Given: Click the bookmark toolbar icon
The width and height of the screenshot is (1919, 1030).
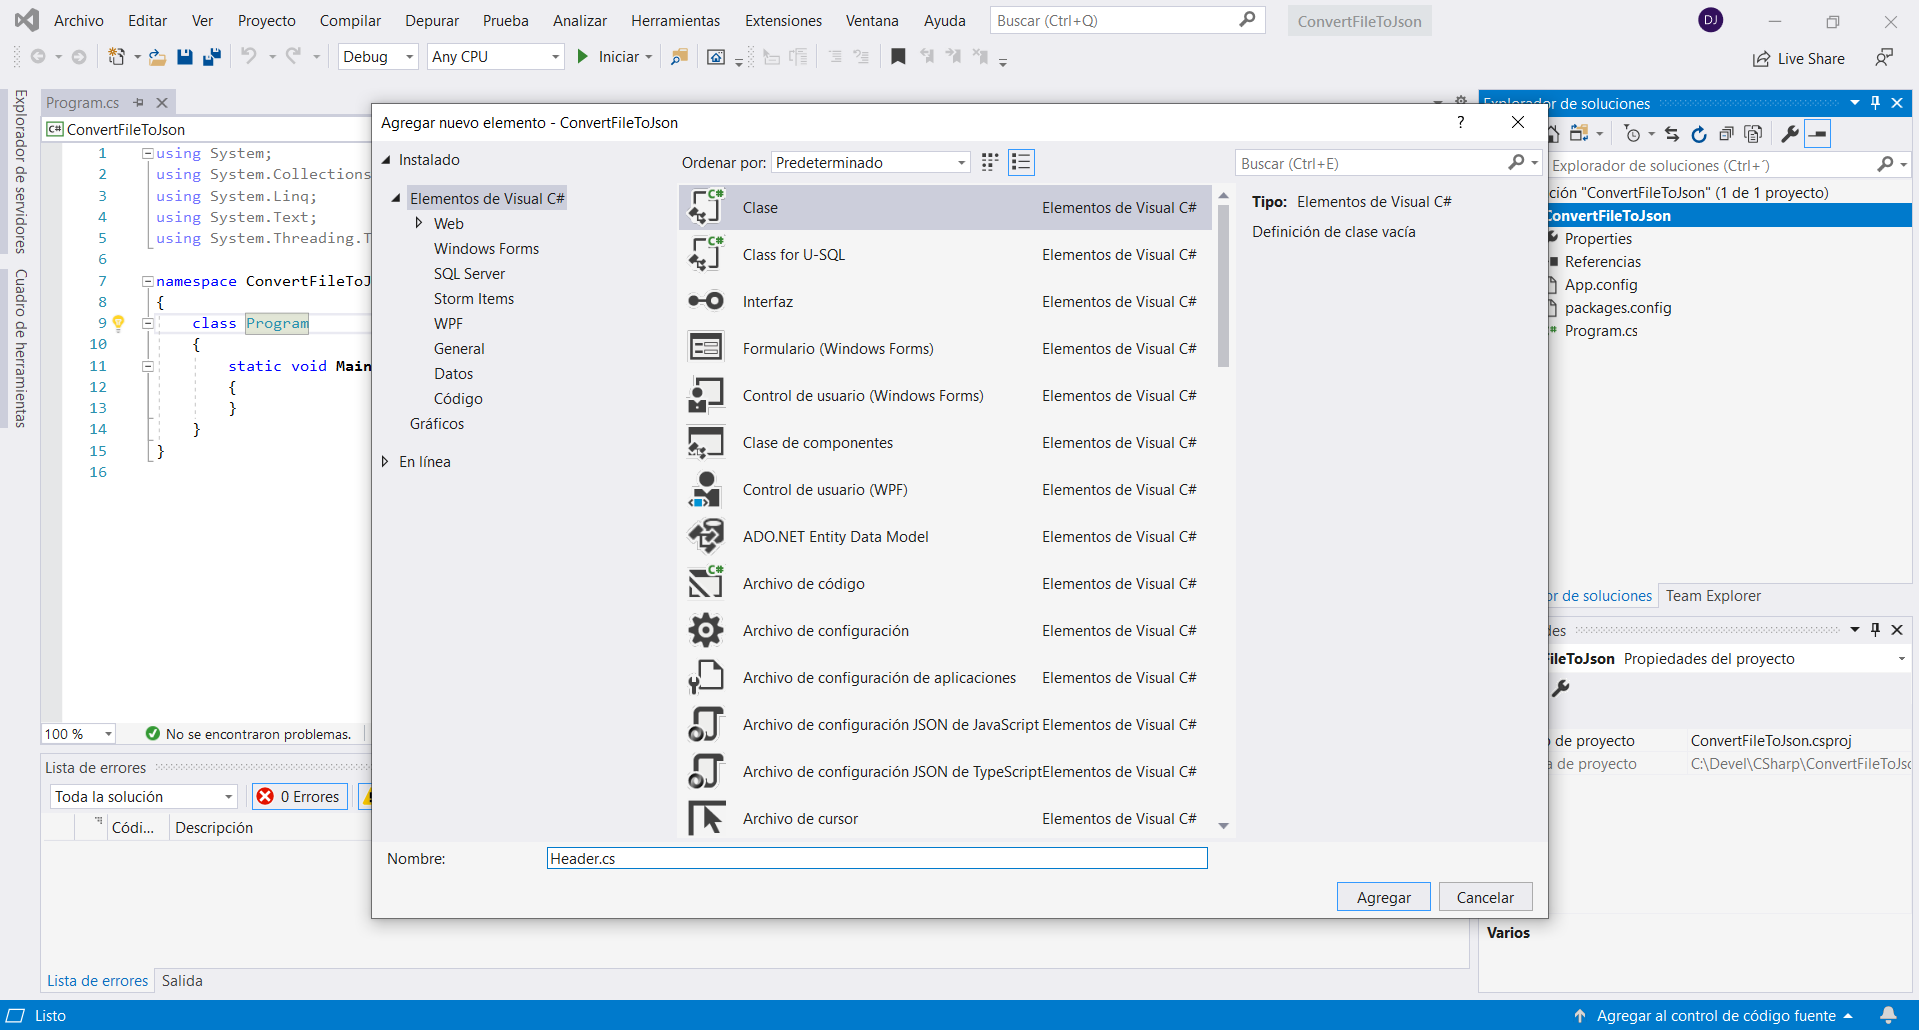Looking at the screenshot, I should pyautogui.click(x=898, y=57).
